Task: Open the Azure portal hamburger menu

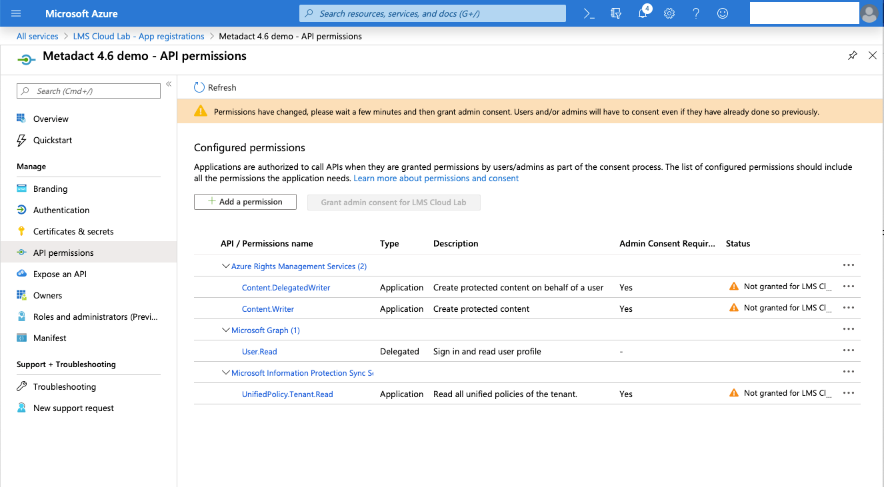Action: click(16, 14)
